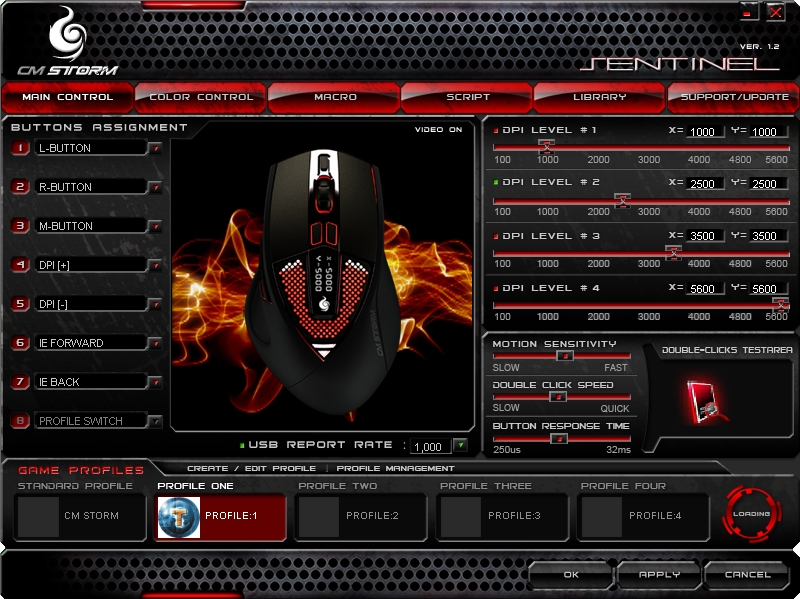Image resolution: width=800 pixels, height=599 pixels.
Task: Open the Macro tab
Action: point(335,97)
